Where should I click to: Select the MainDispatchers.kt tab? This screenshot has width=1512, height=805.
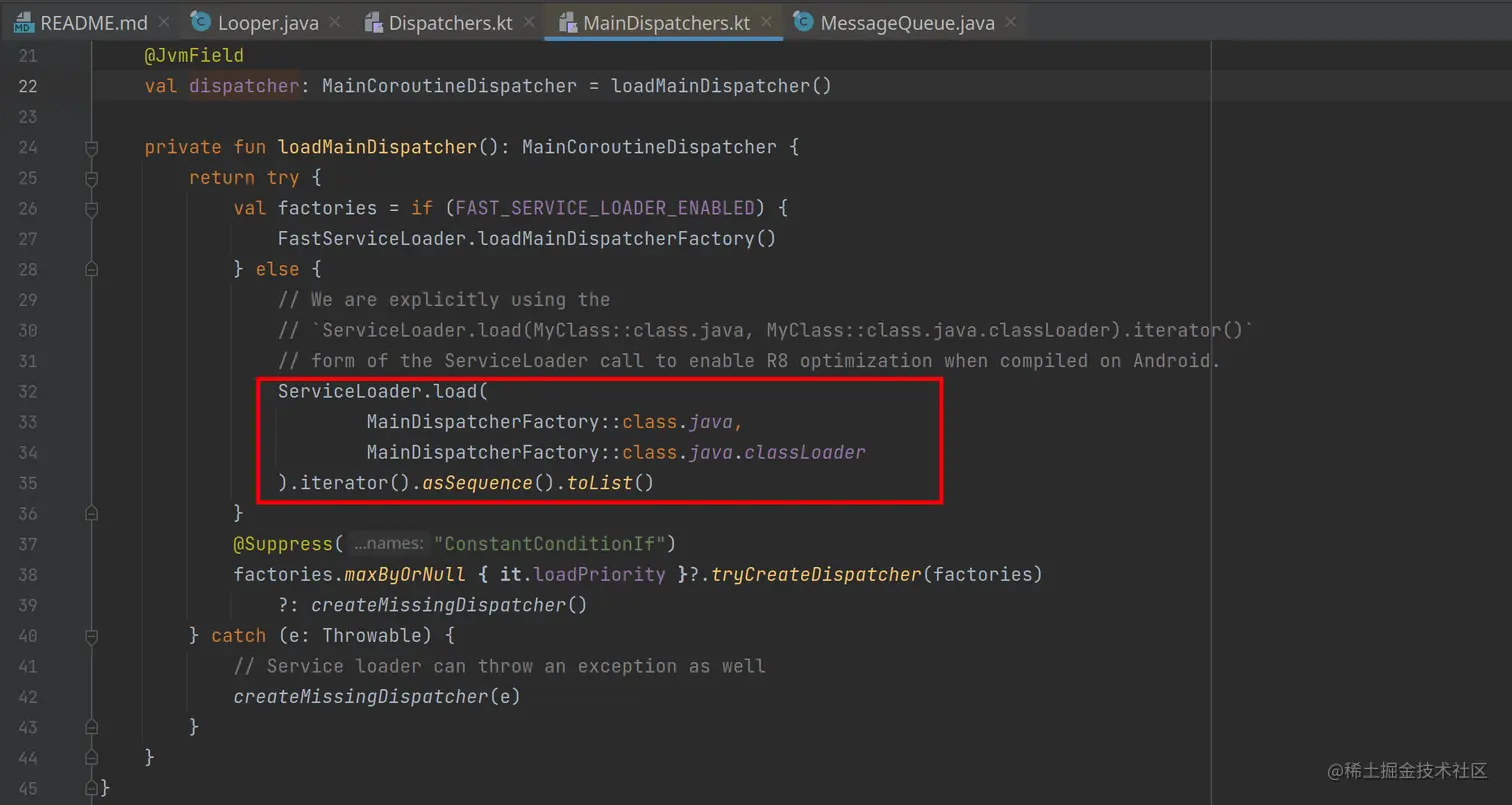coord(665,22)
